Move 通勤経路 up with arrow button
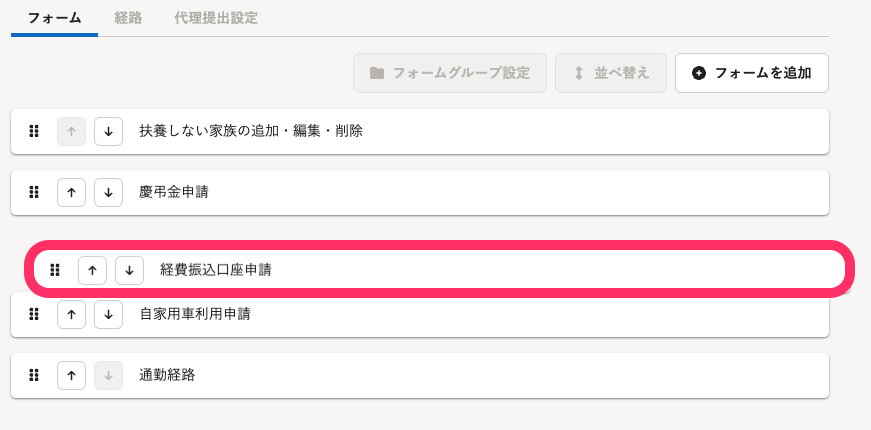The width and height of the screenshot is (871, 430). click(71, 376)
